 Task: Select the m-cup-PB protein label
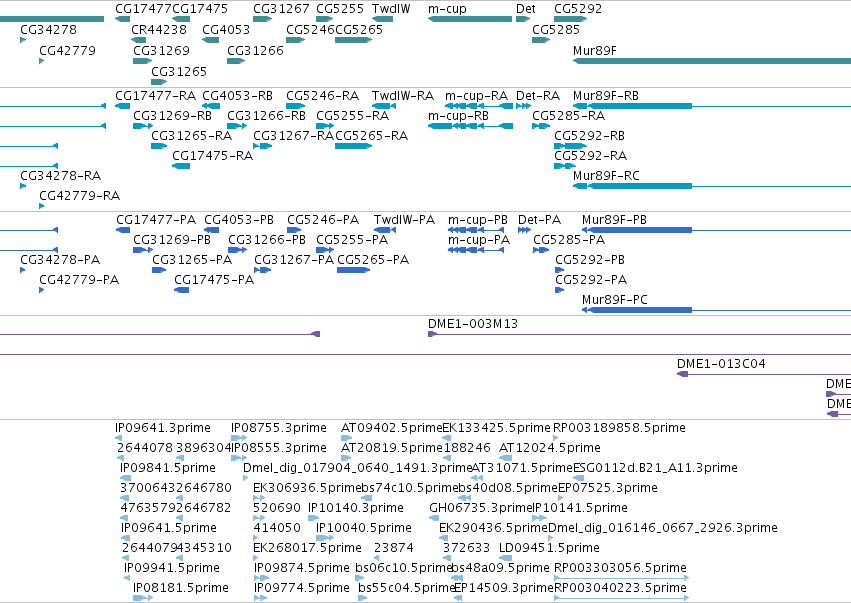(478, 220)
